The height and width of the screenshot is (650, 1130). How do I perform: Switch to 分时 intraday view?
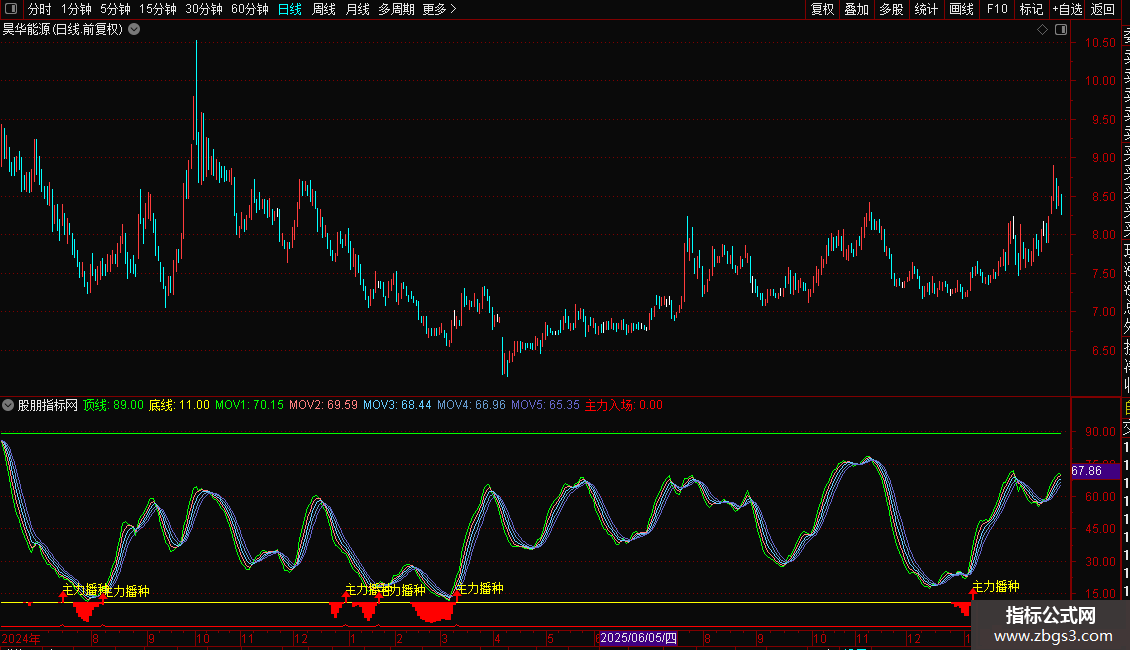point(40,9)
